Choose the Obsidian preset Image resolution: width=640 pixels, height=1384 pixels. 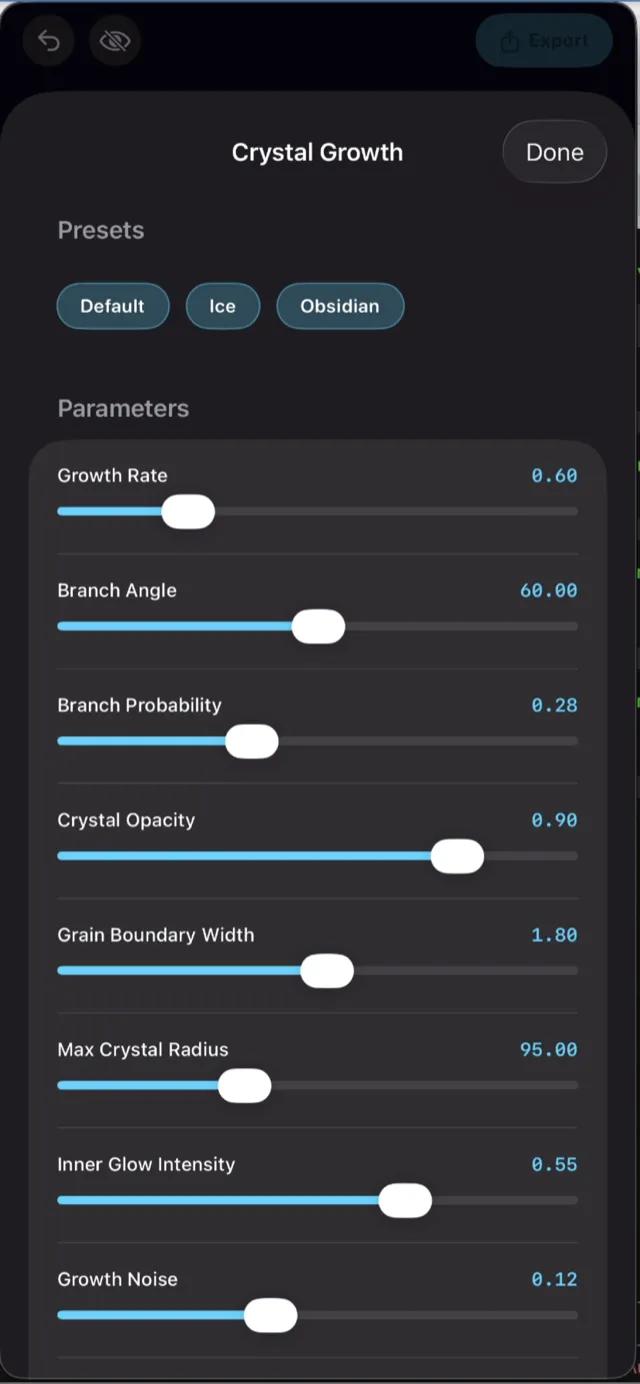pos(340,306)
